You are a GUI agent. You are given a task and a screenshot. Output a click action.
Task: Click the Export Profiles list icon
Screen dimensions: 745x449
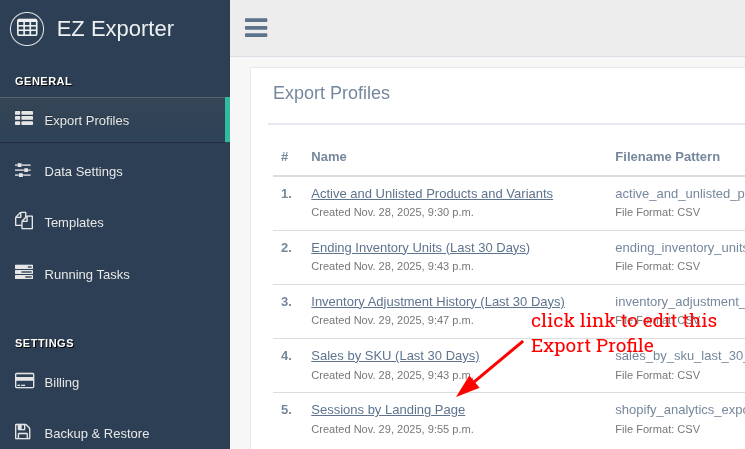24,119
